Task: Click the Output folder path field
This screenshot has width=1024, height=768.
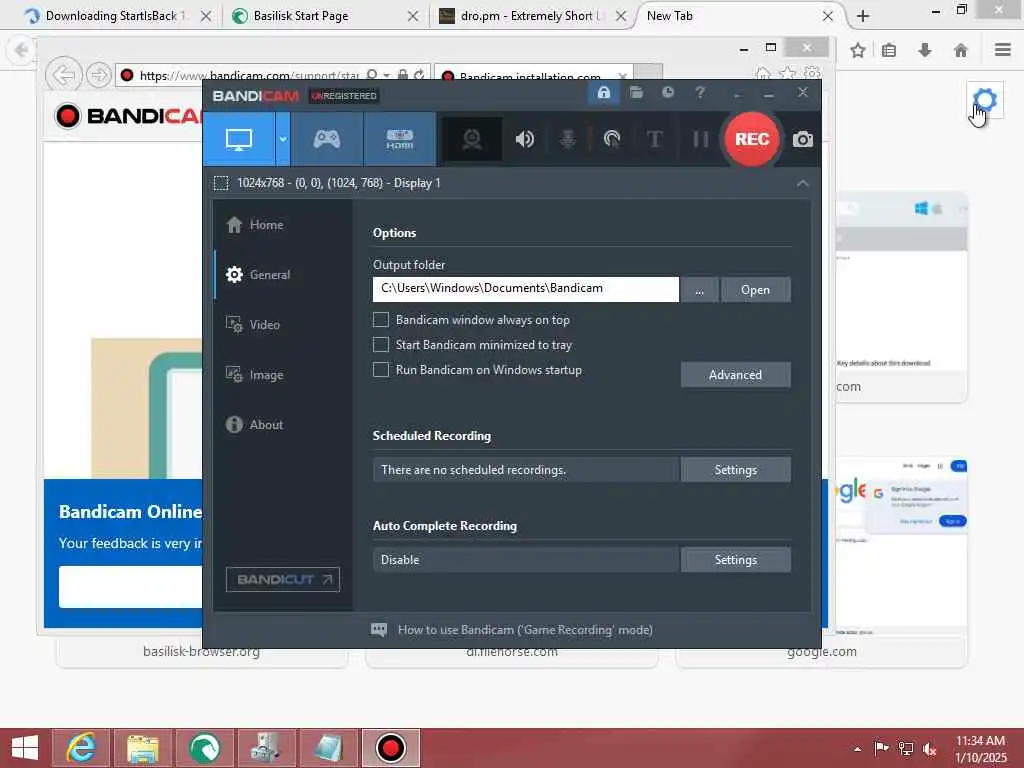Action: 526,289
